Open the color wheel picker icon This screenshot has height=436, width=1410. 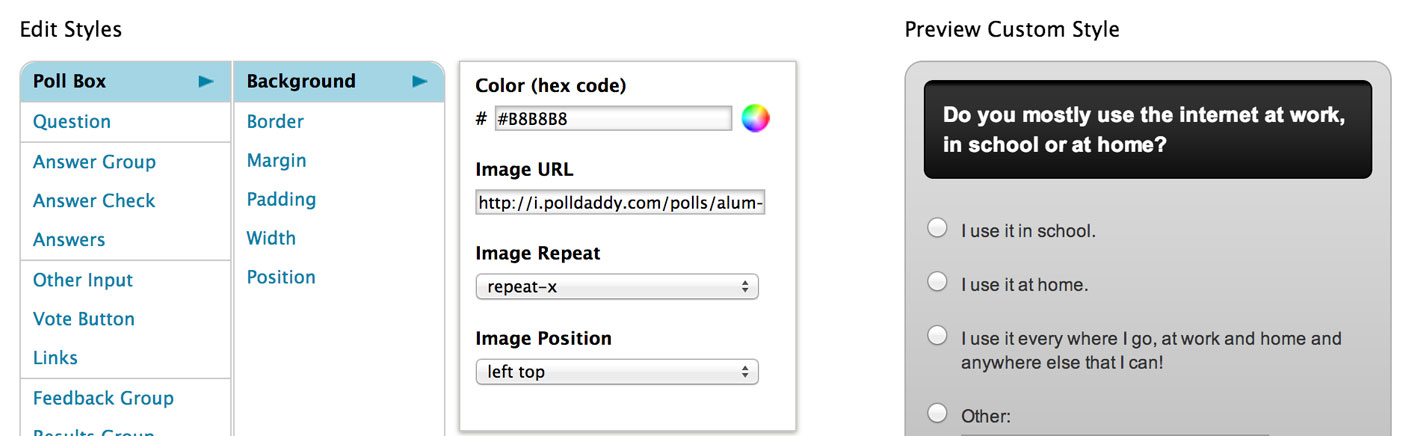point(755,119)
